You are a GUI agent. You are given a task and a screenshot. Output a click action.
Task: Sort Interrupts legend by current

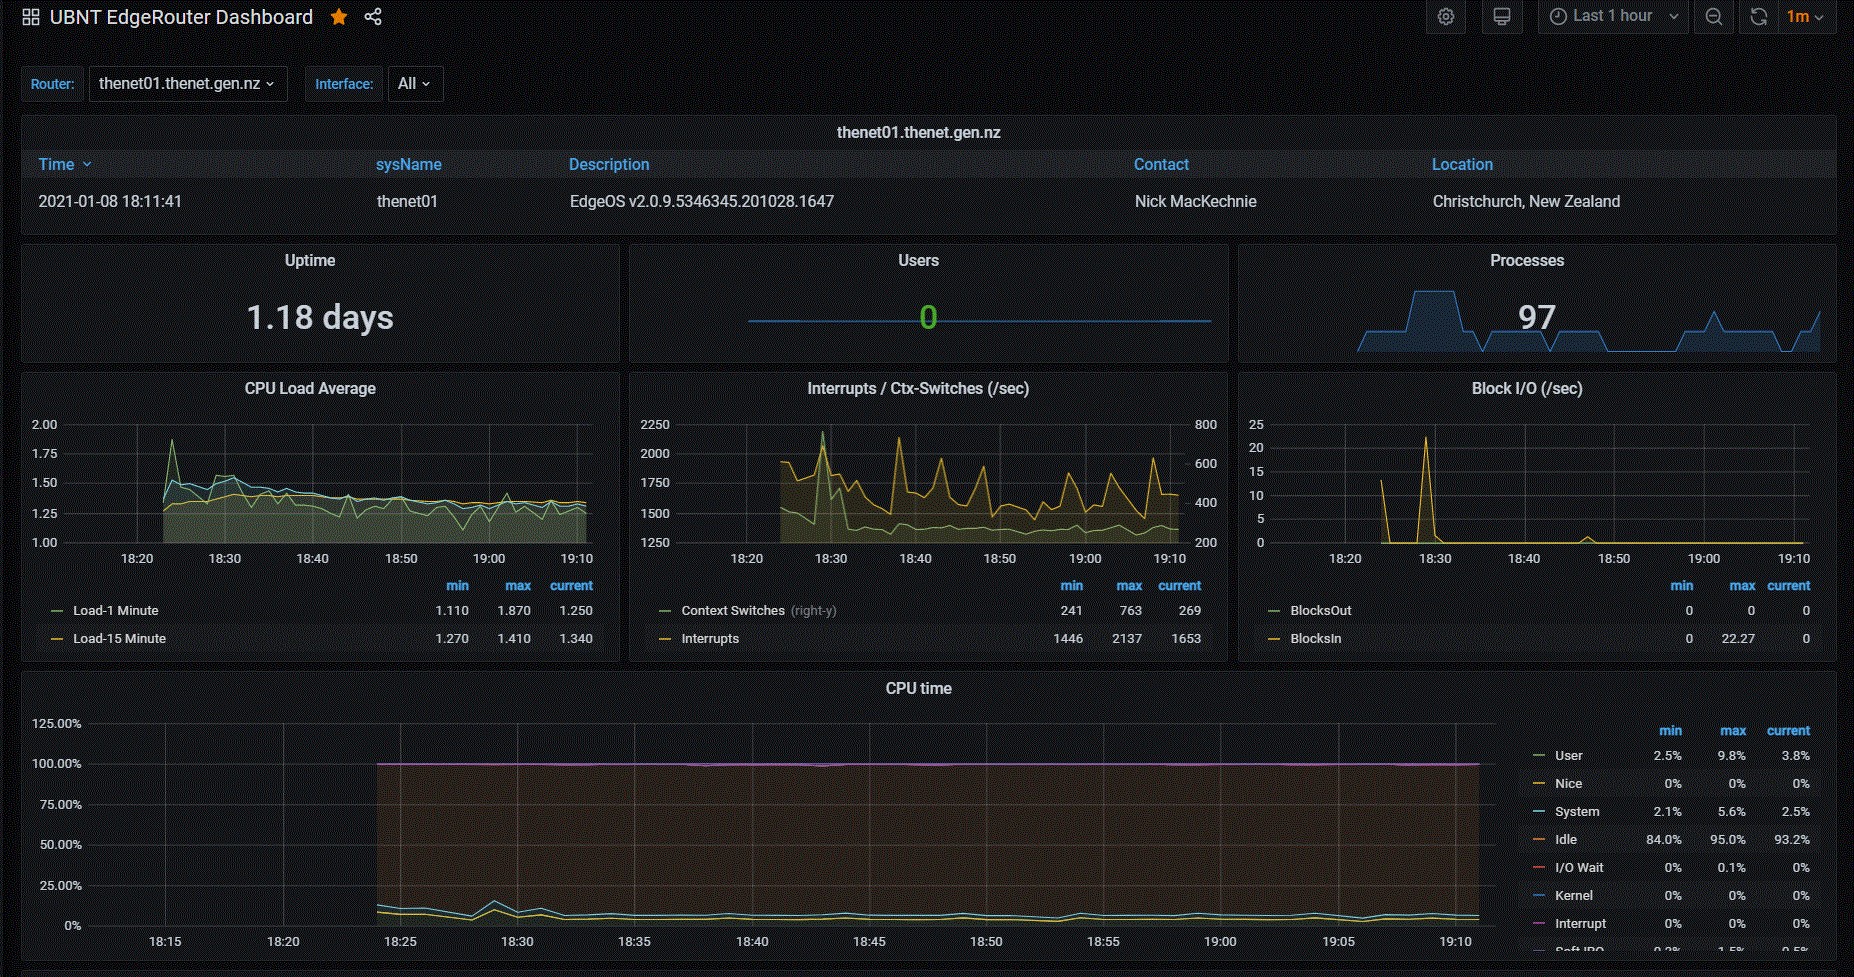point(1180,586)
